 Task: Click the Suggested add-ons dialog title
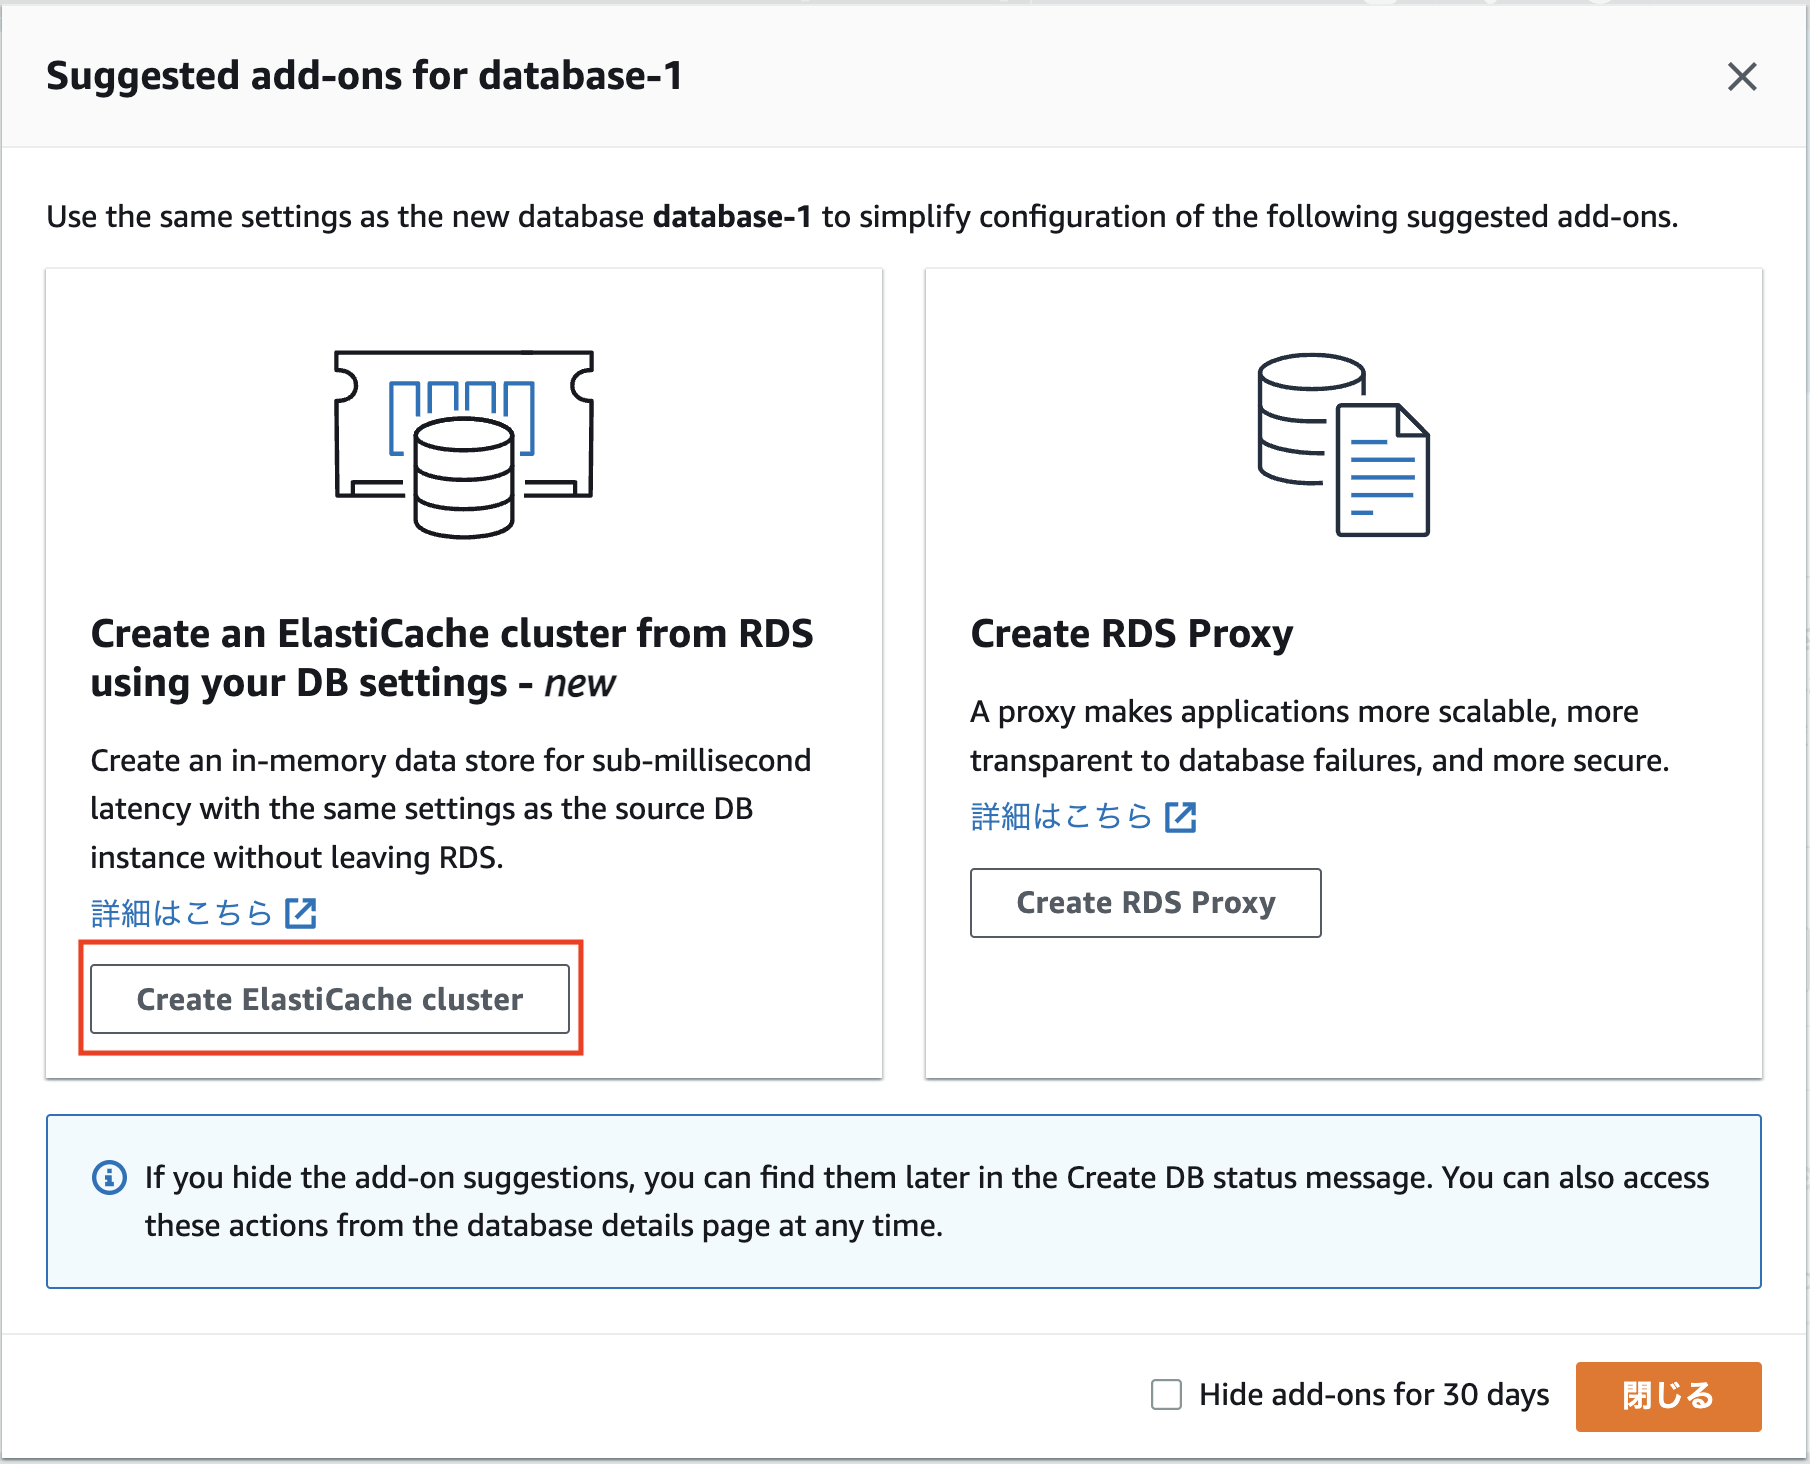(365, 75)
